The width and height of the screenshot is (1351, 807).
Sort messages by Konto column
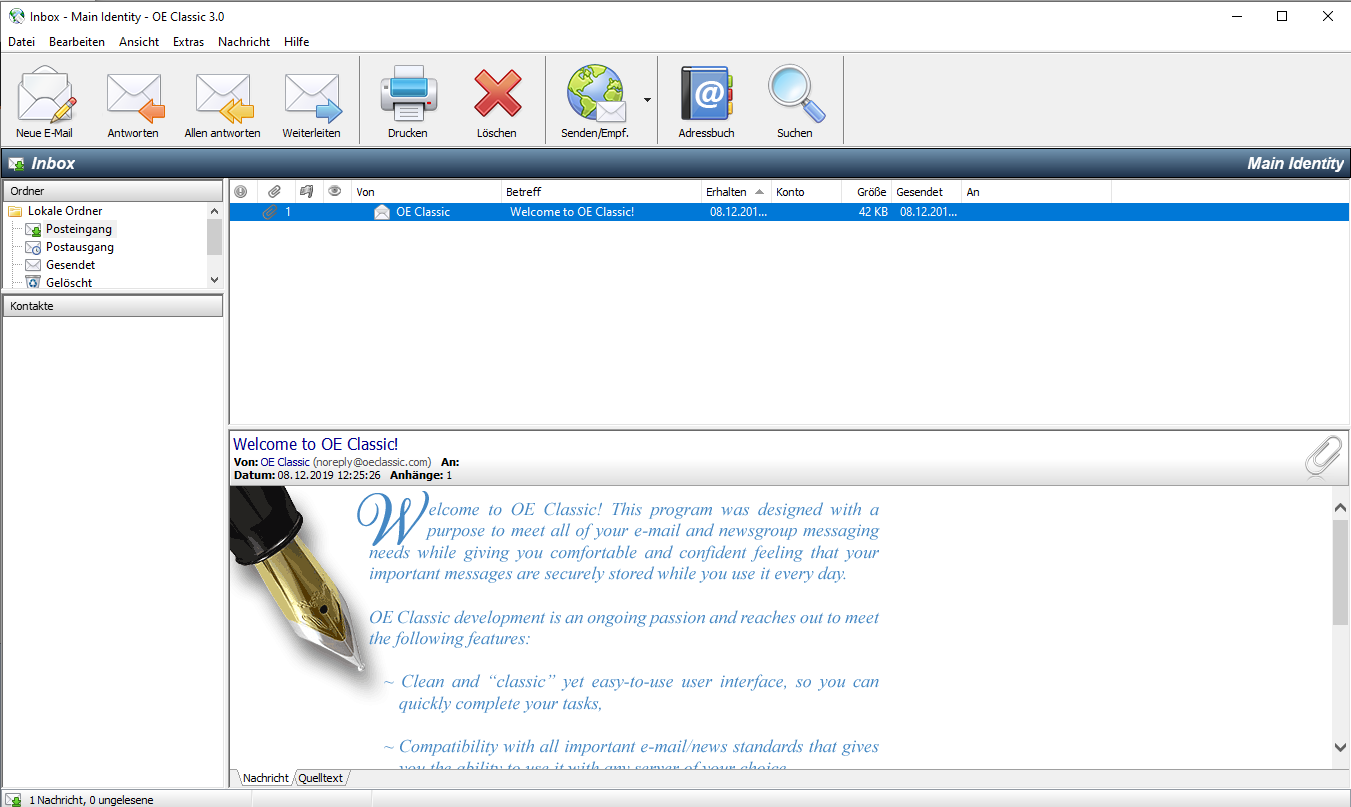806,192
